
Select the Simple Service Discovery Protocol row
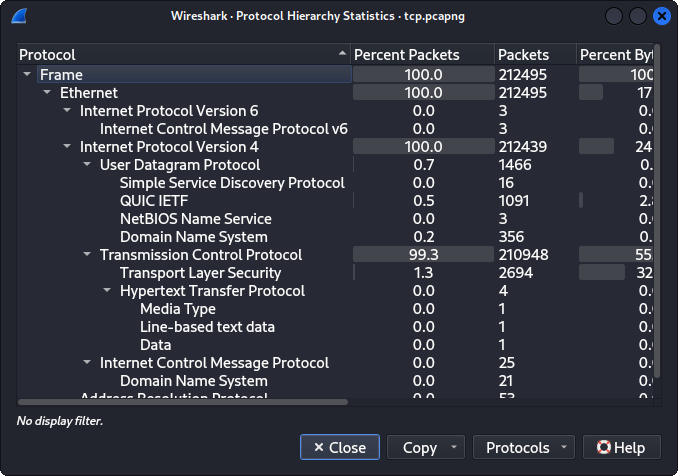[x=231, y=183]
